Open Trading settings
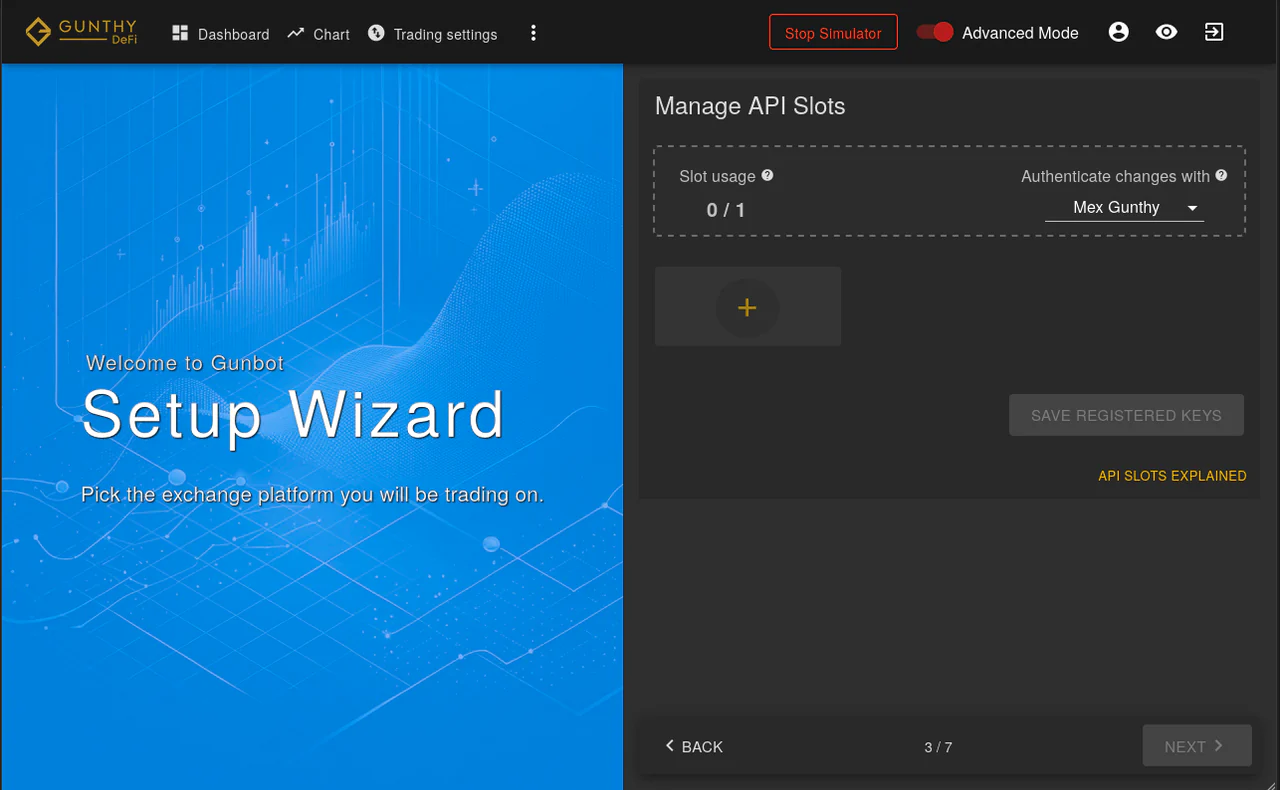This screenshot has height=790, width=1280. 432,34
